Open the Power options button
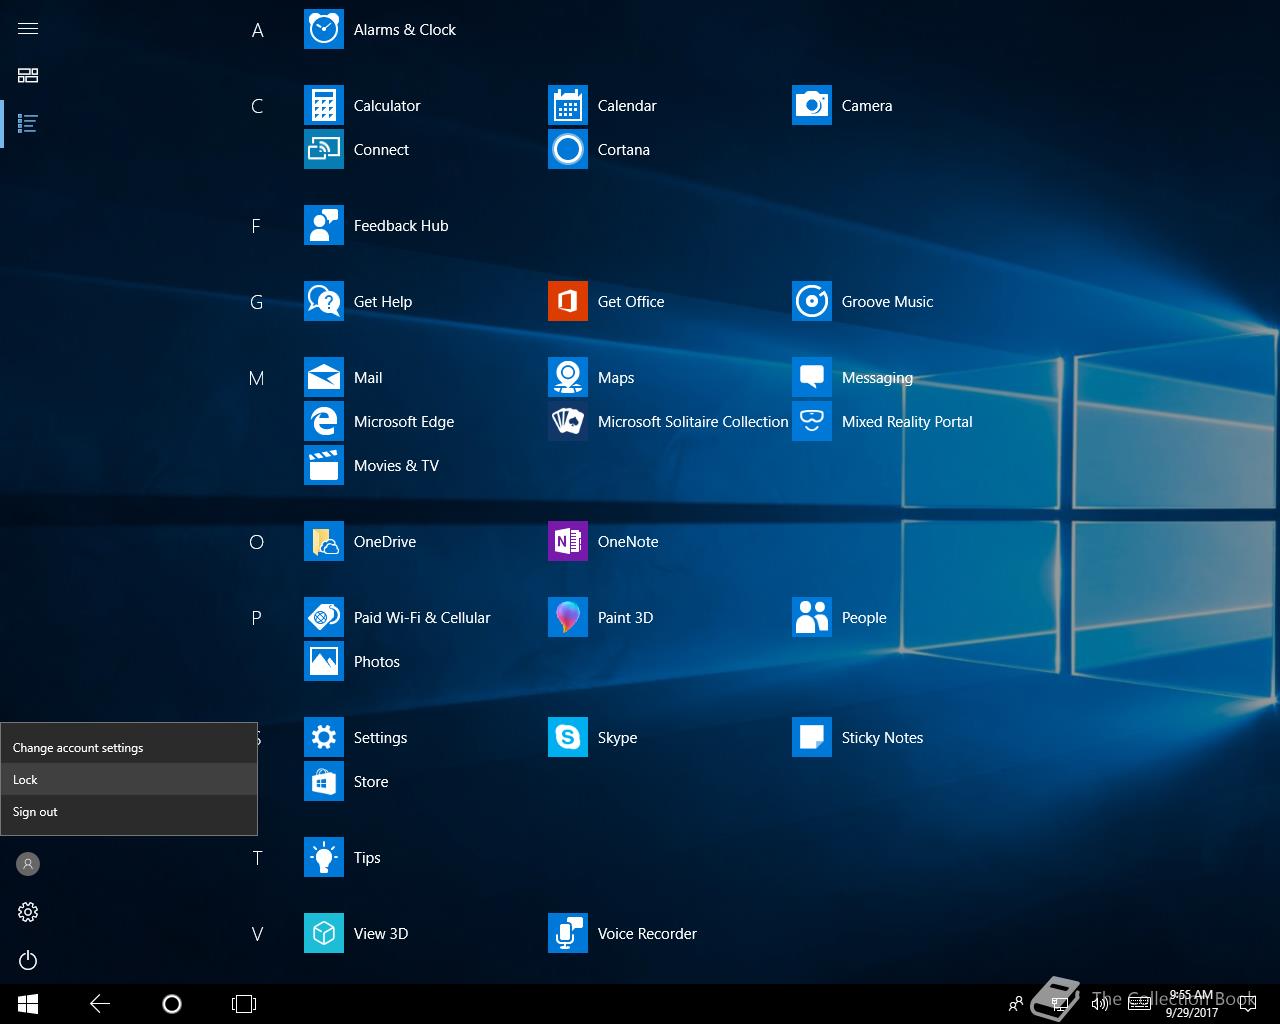The width and height of the screenshot is (1280, 1024). coord(28,960)
